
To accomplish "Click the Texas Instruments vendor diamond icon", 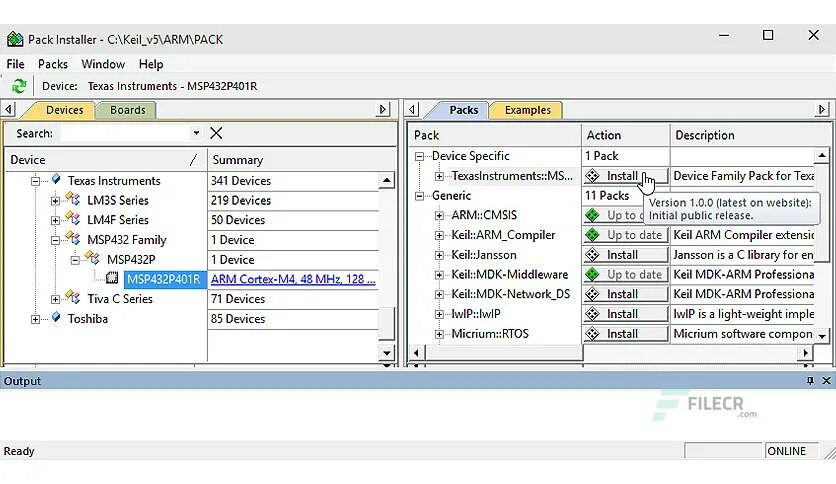I will tap(56, 180).
